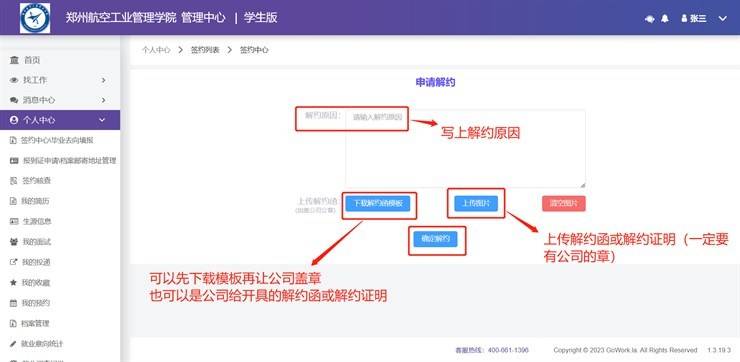740x362 pixels.
Task: Focus the 解约原因 text area
Action: coord(465,149)
